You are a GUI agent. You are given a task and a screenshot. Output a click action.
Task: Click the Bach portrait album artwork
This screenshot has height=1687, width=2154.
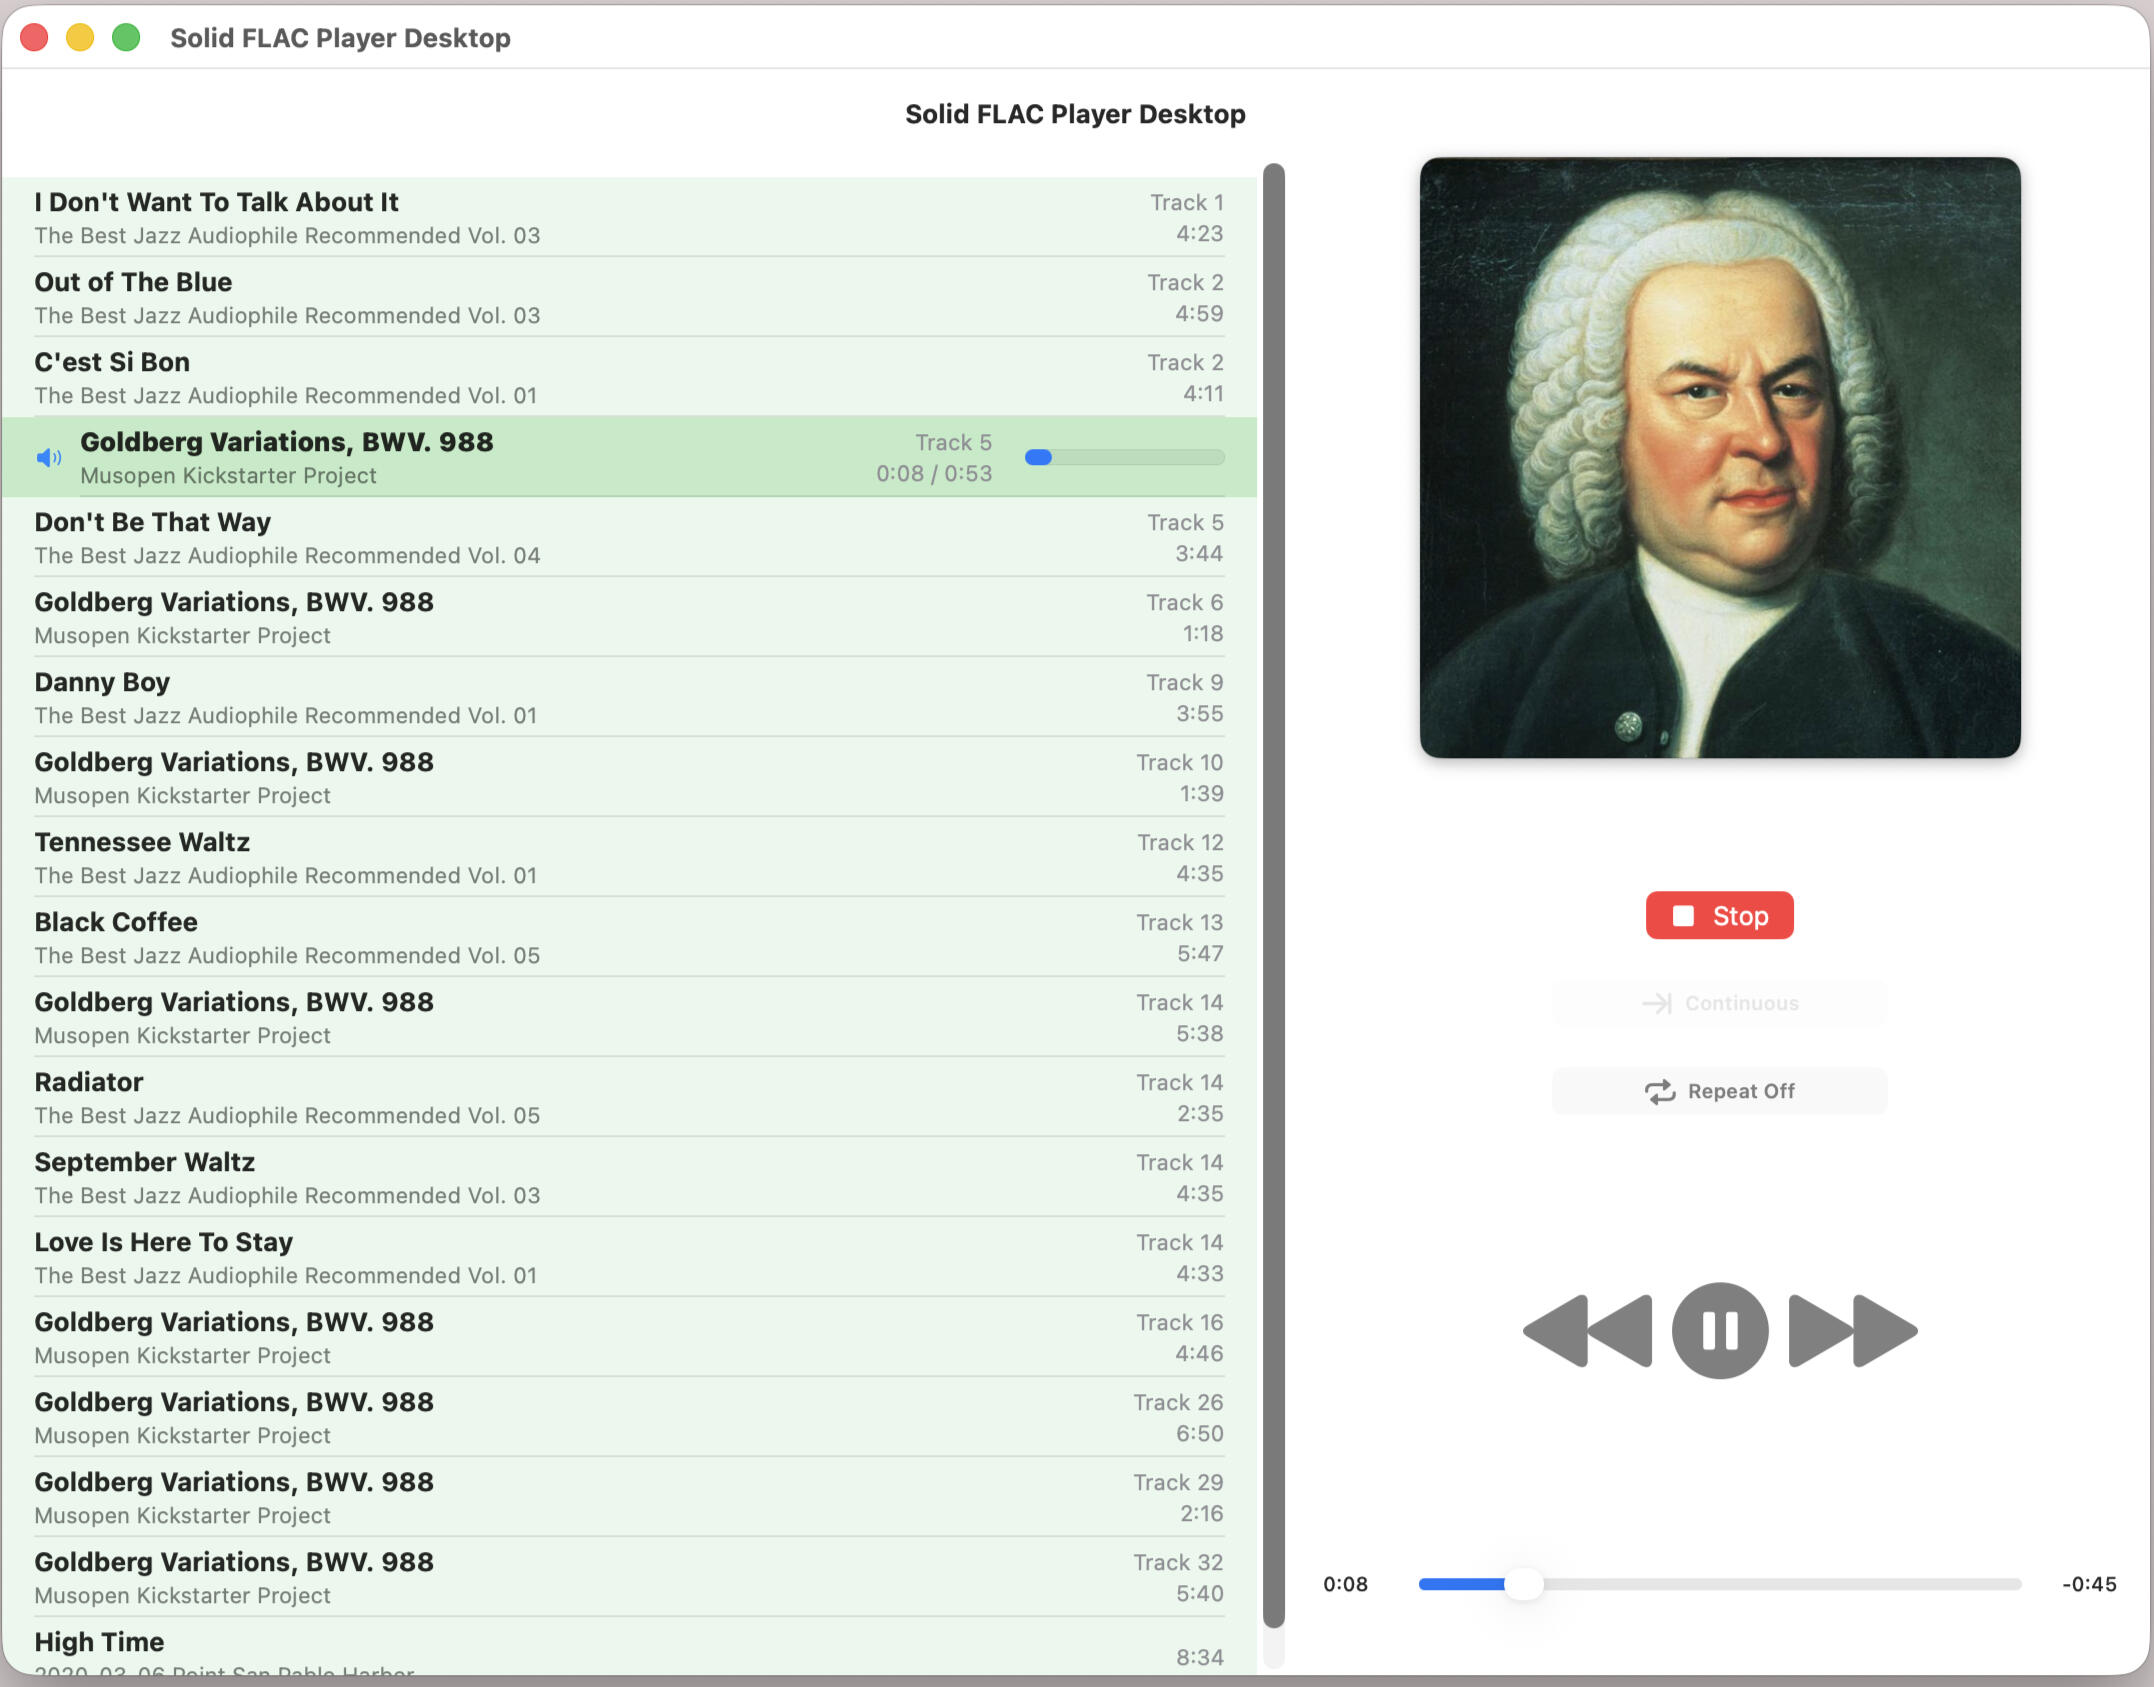pos(1720,457)
